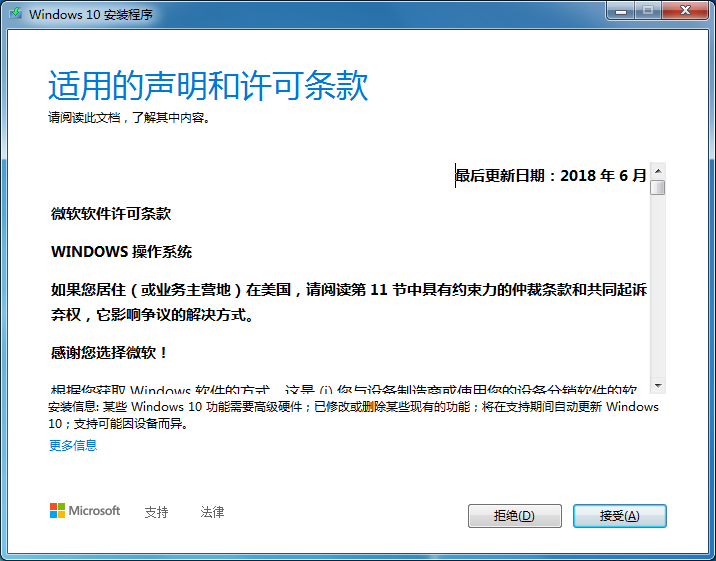Click the 拒绝(D) decline button

click(x=515, y=516)
